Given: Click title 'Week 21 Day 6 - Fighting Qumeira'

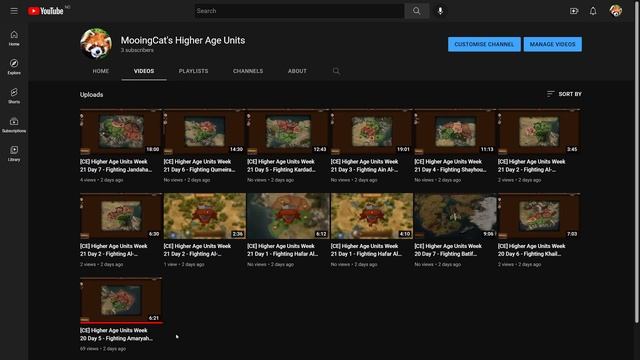Looking at the screenshot, I should coord(200,166).
